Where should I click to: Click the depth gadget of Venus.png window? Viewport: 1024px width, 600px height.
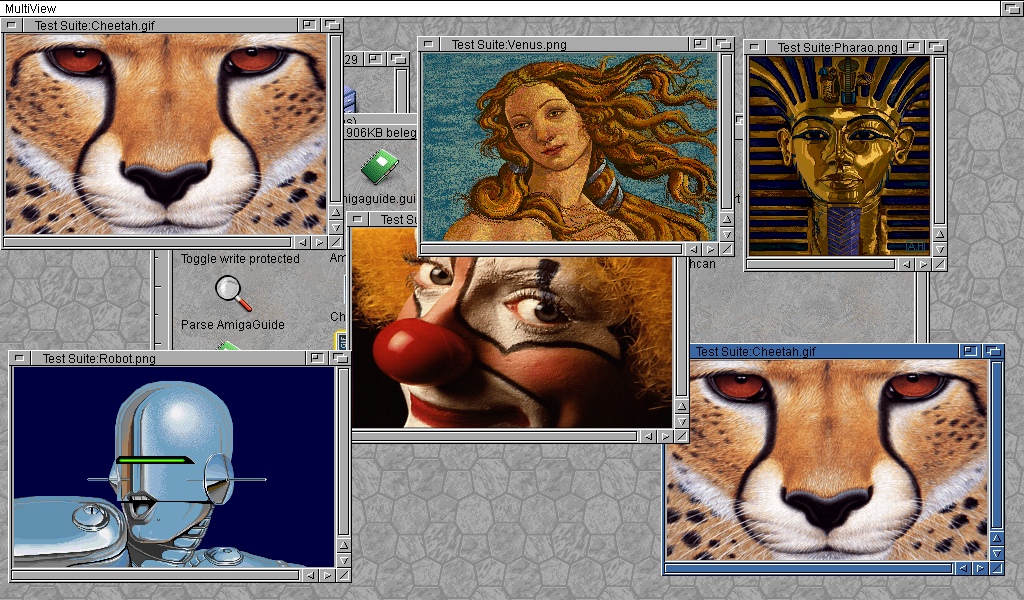[723, 44]
